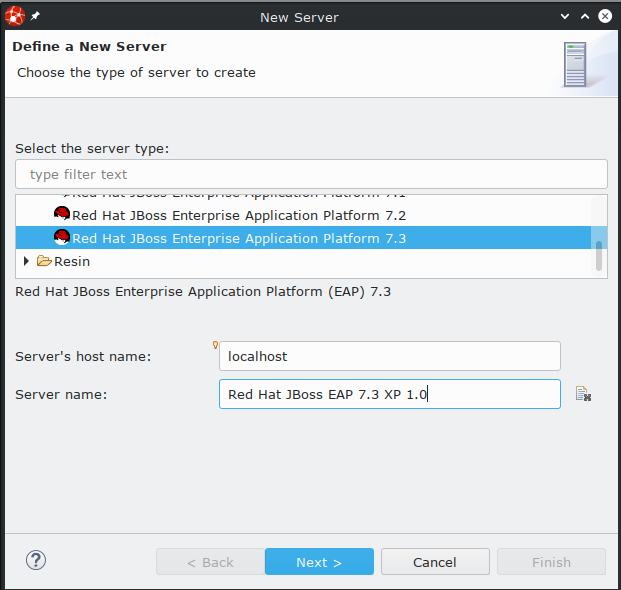Click the Red Hat icon beside EAP 7.2

coord(61,215)
